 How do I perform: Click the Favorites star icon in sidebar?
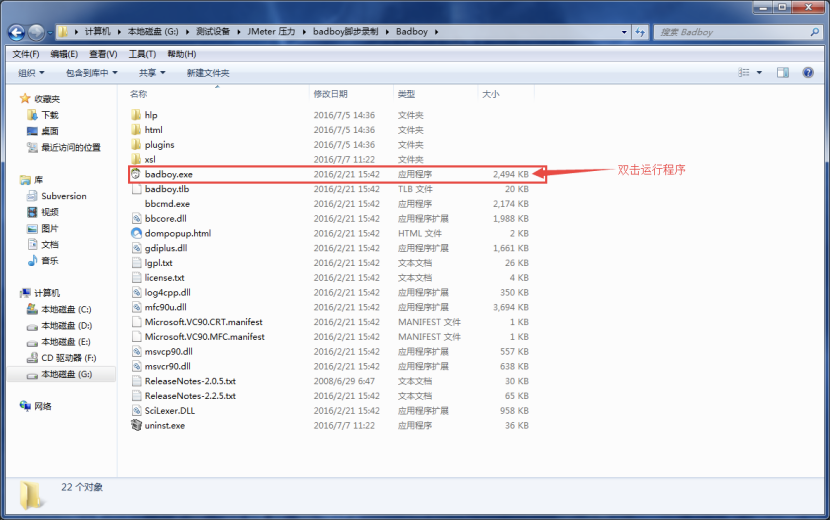point(24,98)
